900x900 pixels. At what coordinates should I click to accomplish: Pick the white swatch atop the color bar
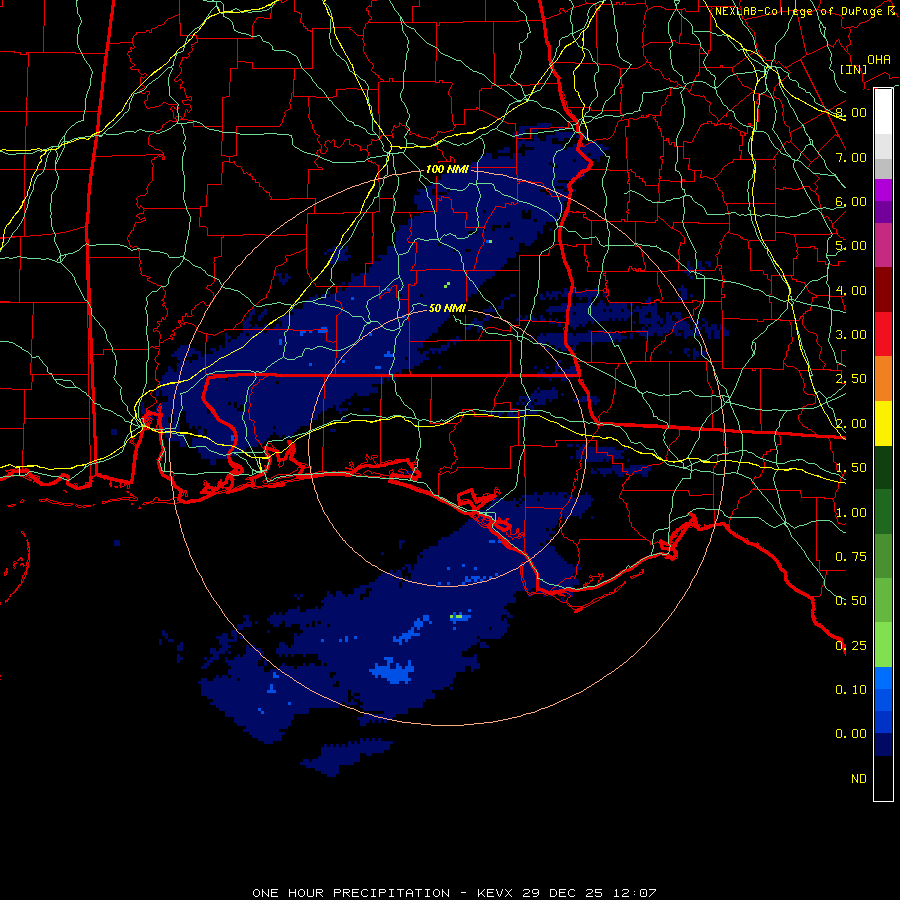click(x=883, y=111)
